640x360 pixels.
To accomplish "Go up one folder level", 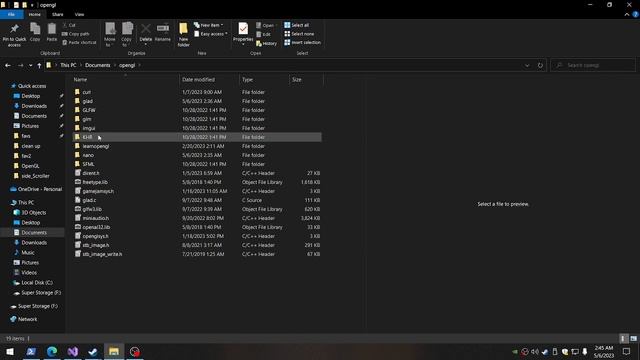I will 39,65.
